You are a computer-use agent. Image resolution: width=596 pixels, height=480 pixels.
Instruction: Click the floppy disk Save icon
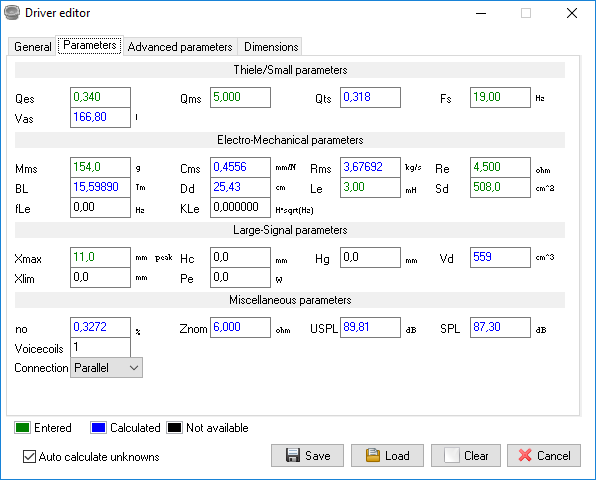tap(293, 455)
